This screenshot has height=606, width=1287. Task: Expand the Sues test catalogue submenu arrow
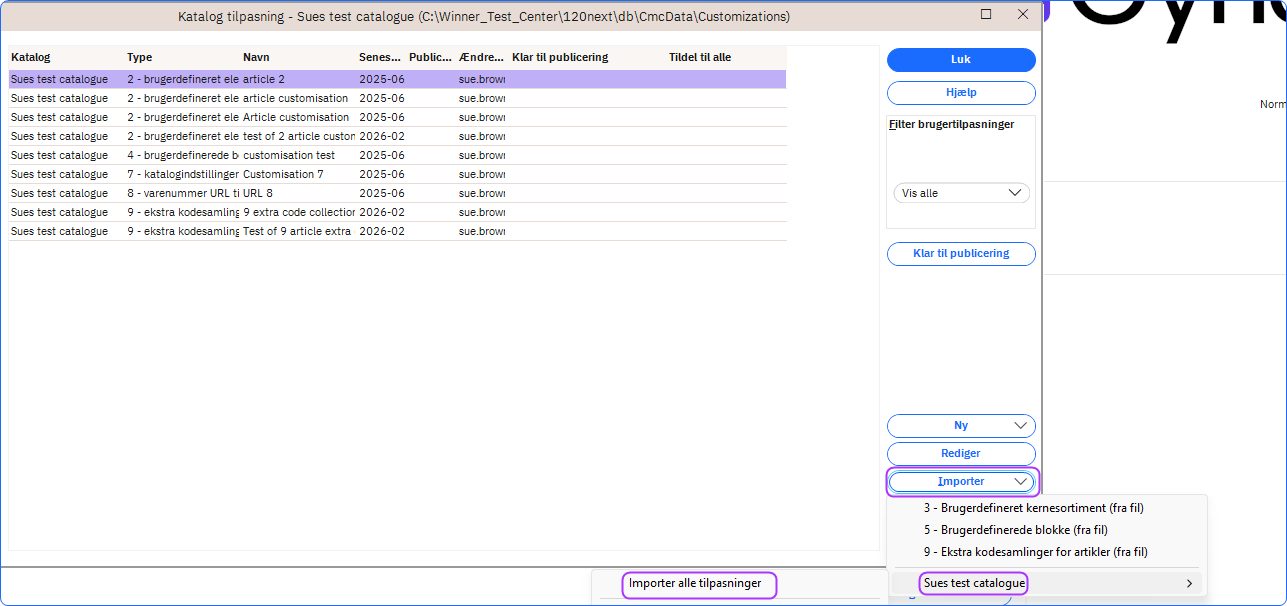1189,583
